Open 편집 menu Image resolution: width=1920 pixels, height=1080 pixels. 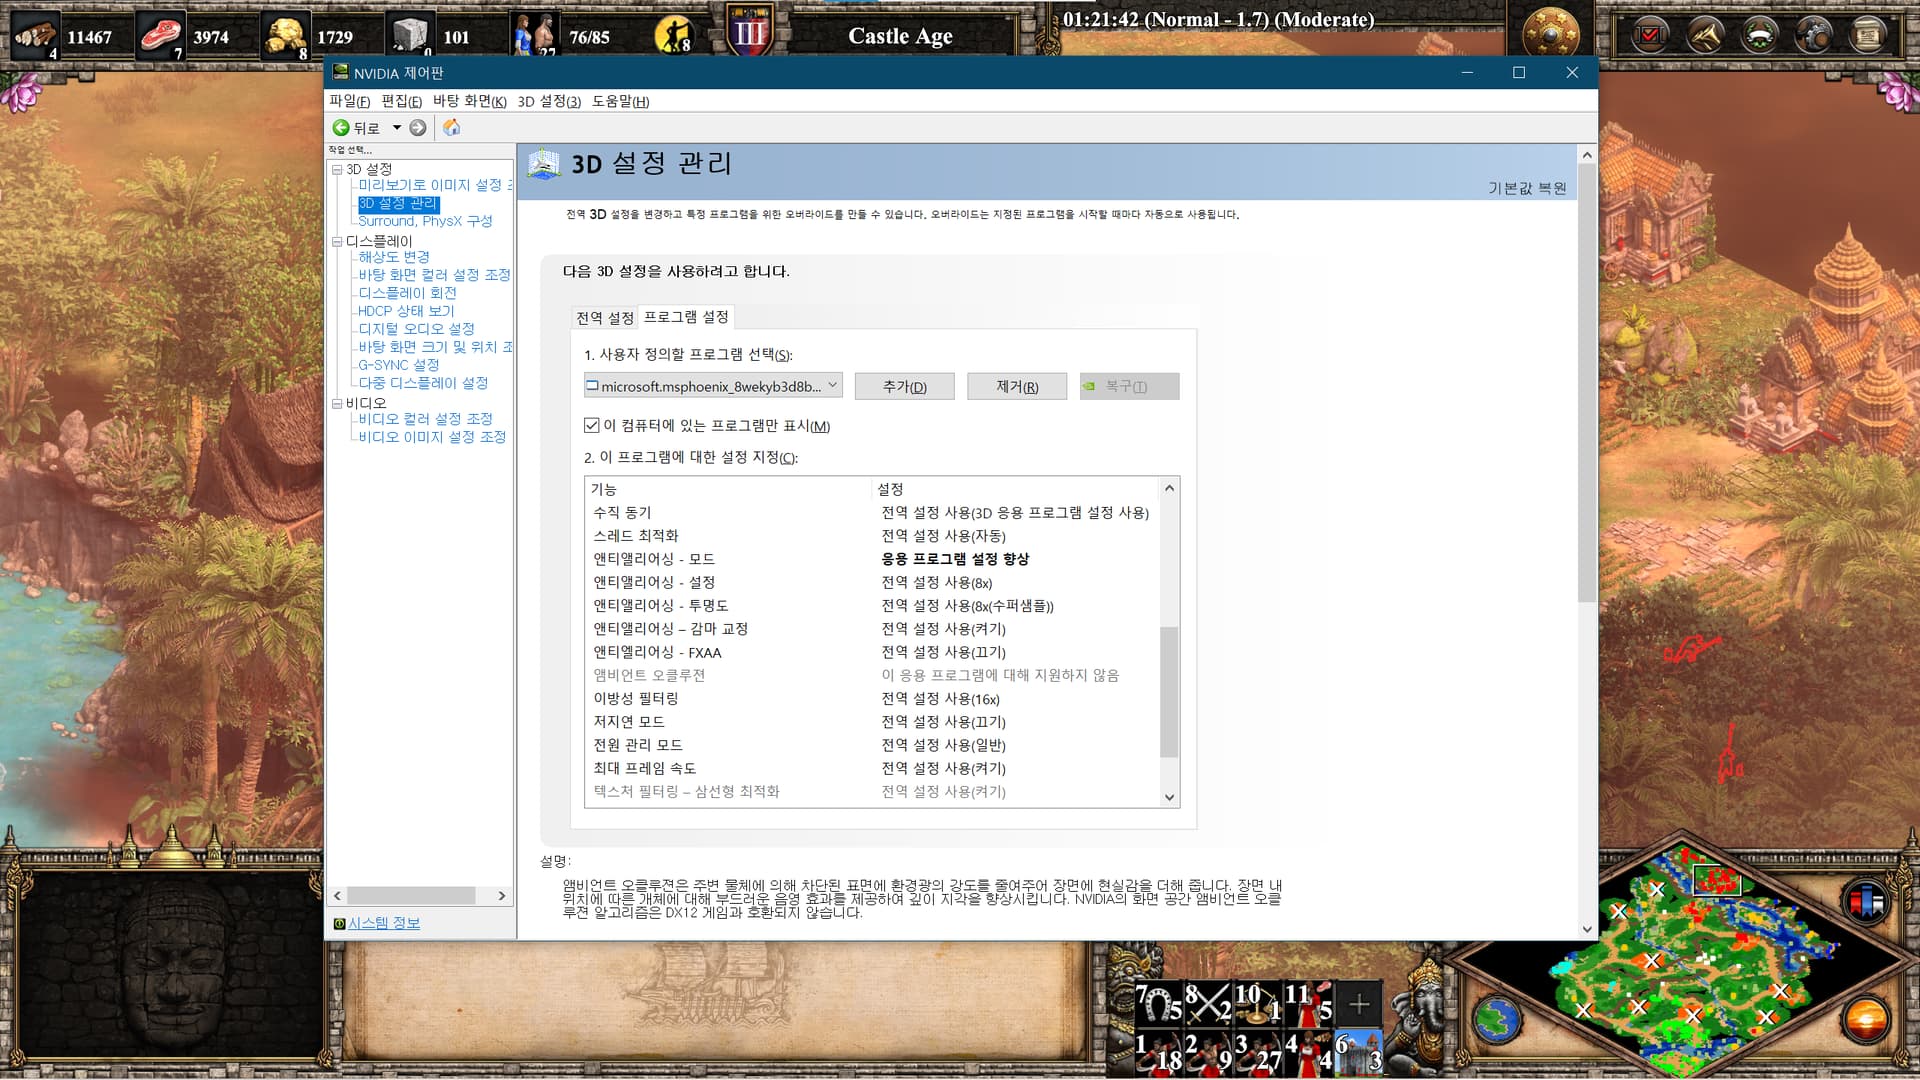click(402, 101)
